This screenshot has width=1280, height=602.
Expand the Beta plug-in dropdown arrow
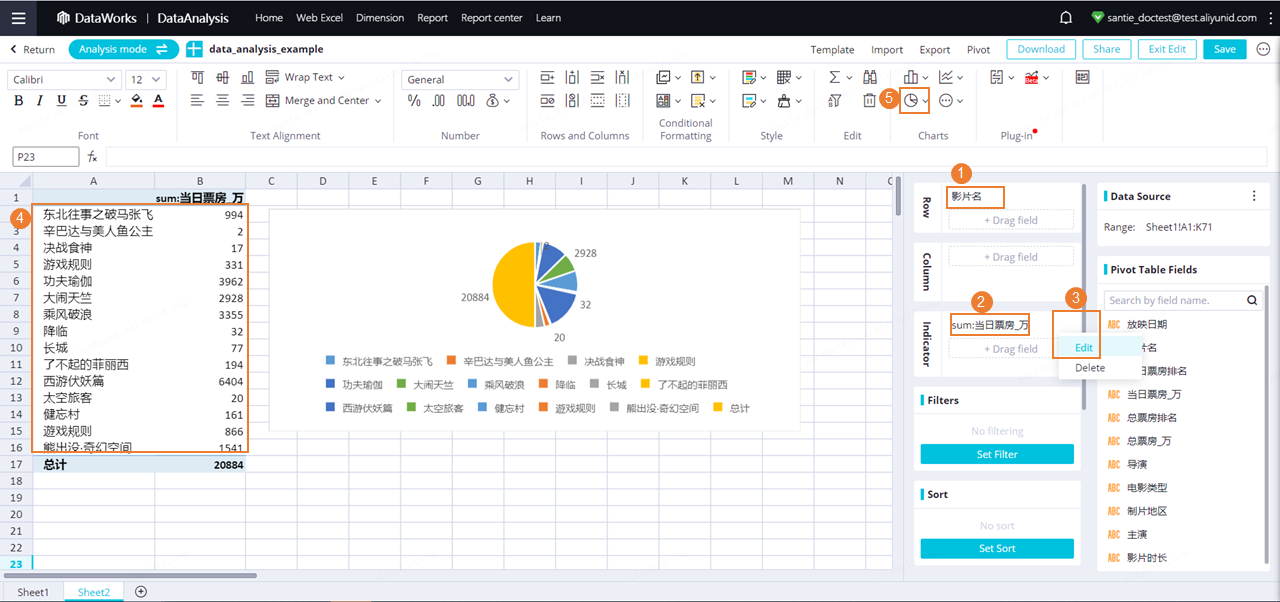[1047, 77]
